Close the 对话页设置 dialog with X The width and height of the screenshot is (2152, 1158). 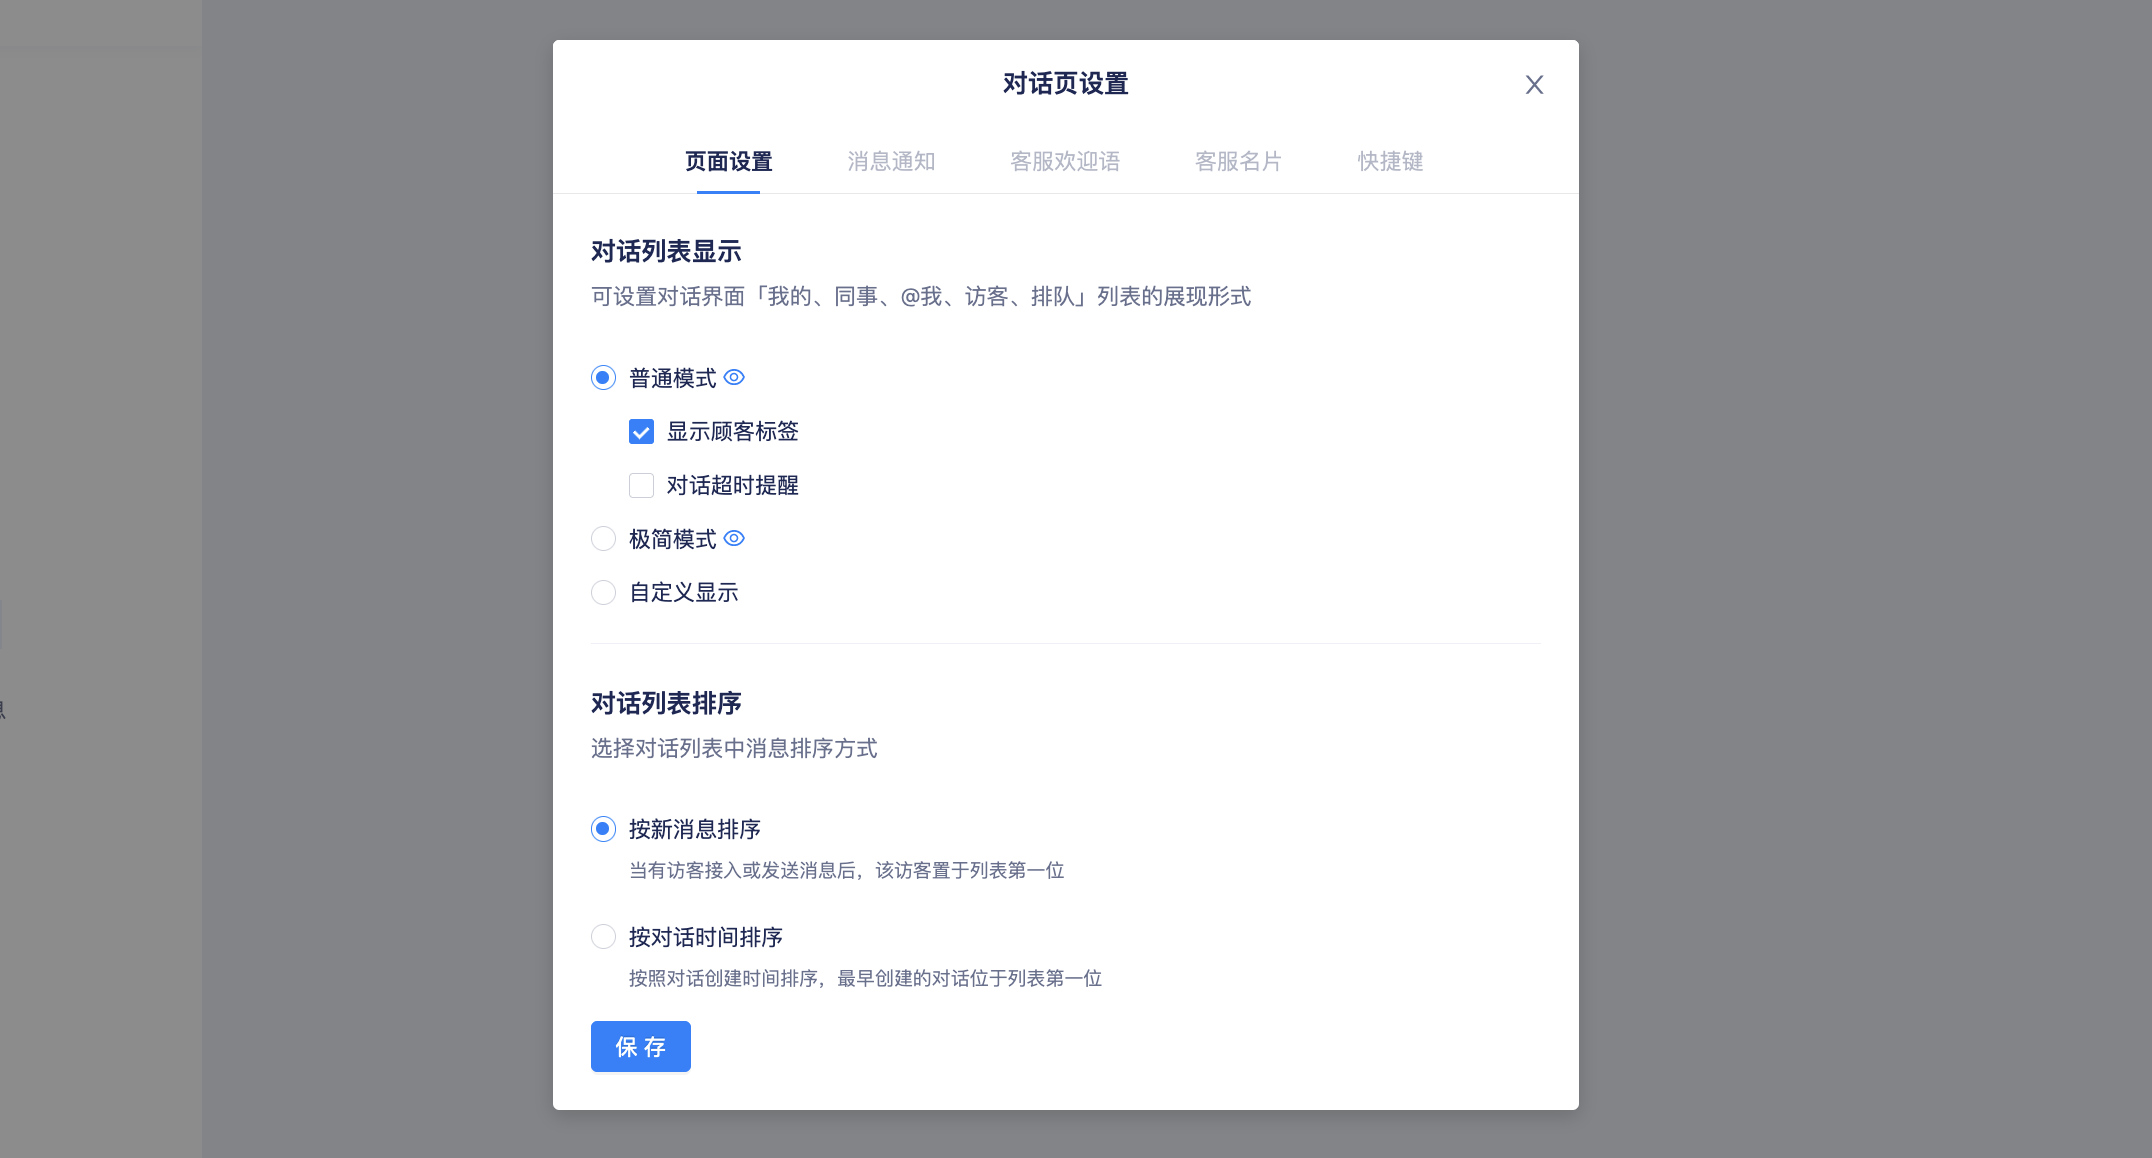[x=1534, y=85]
